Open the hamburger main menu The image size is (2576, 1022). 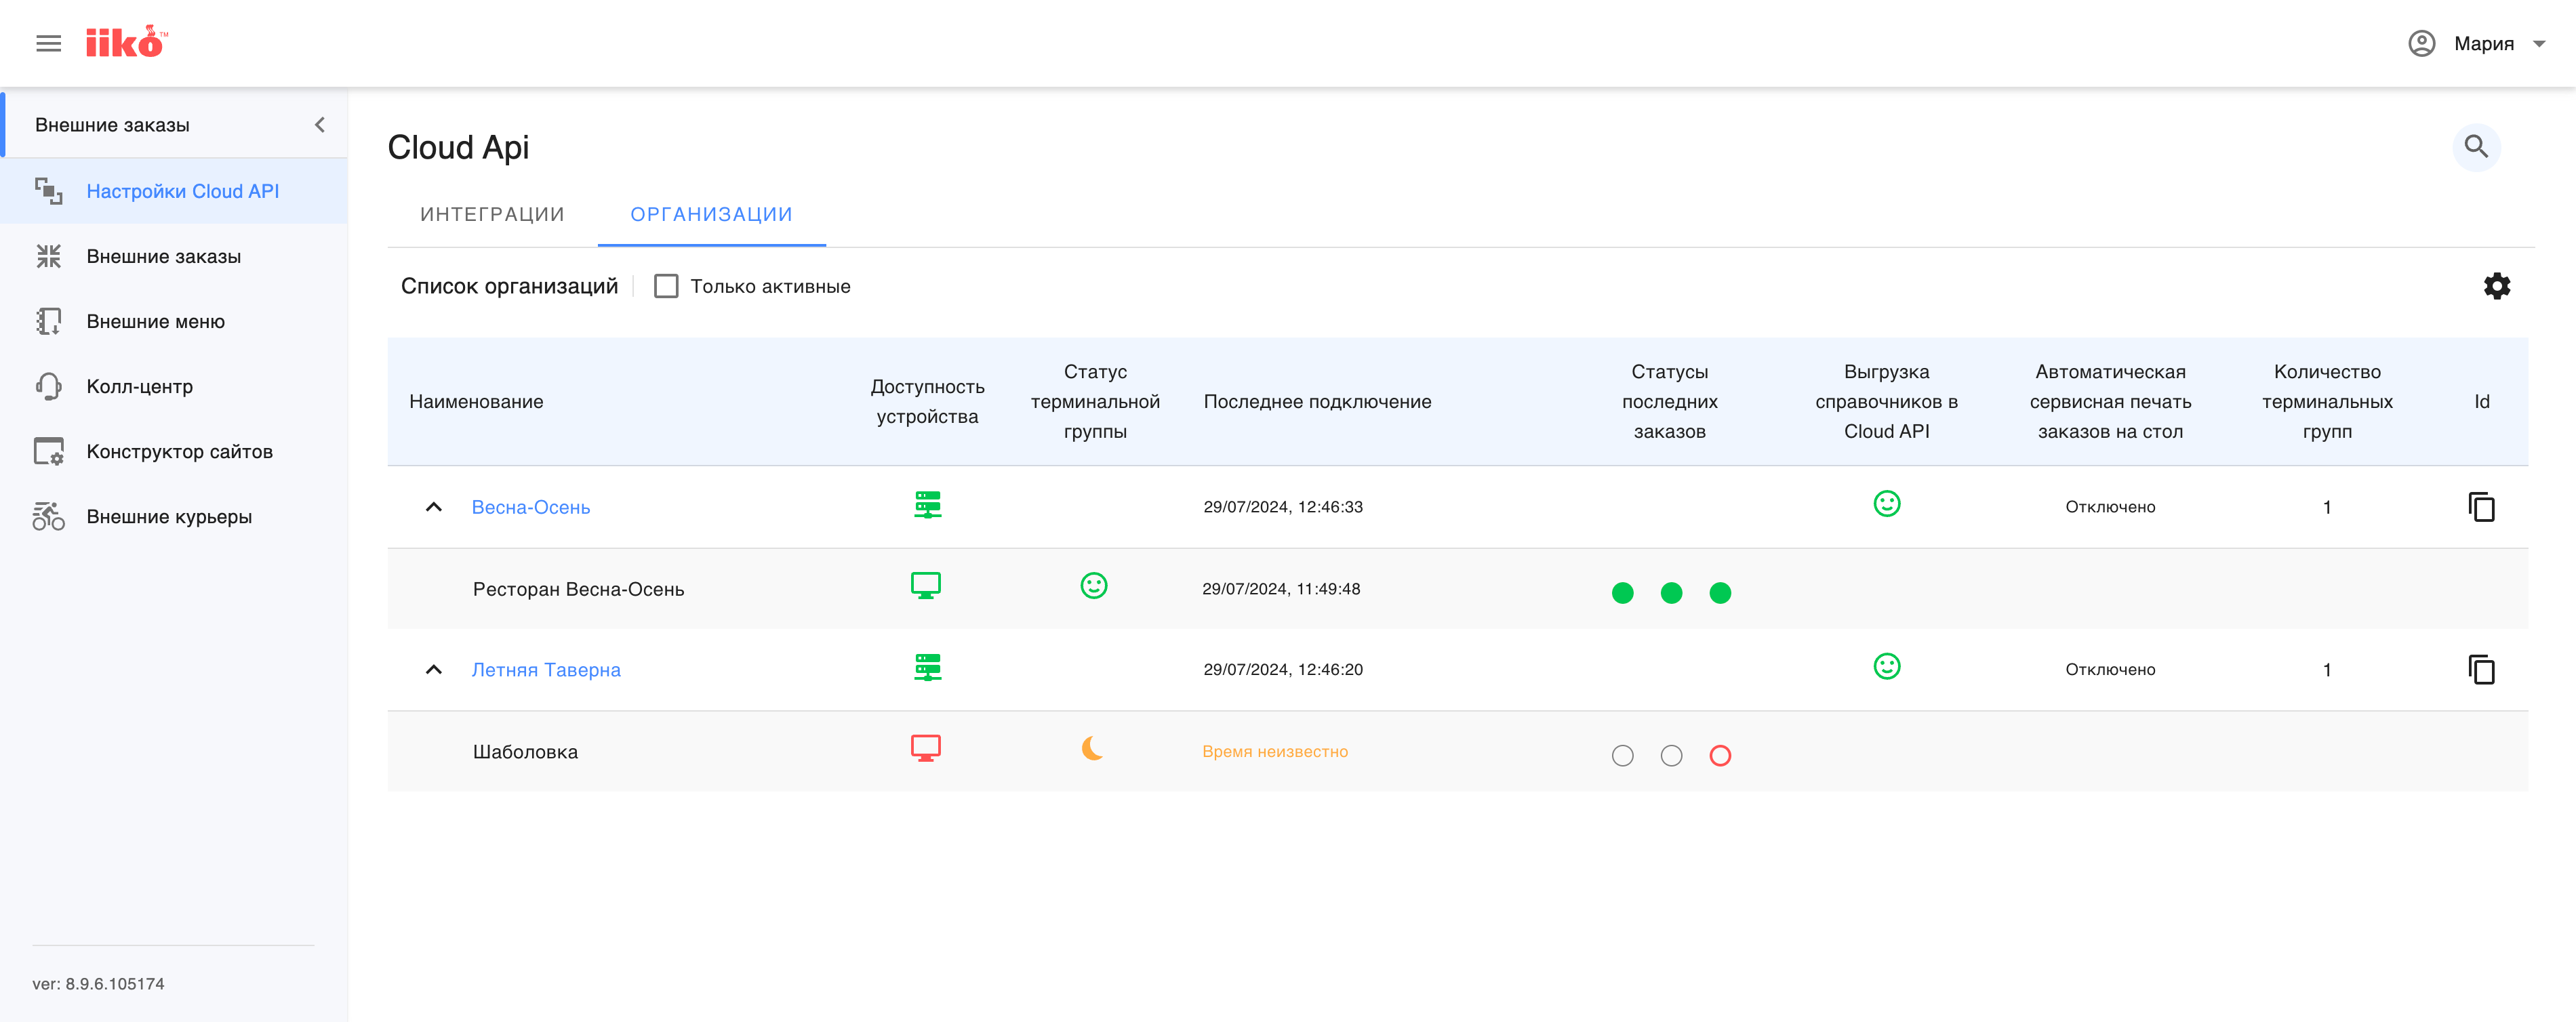(x=48, y=43)
